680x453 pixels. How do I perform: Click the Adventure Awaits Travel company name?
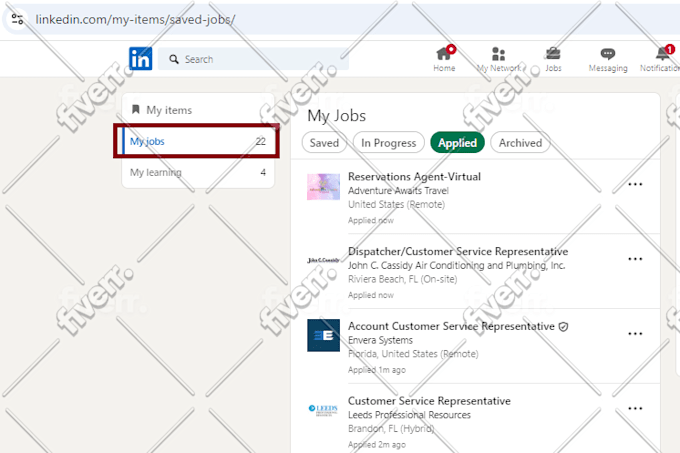coord(399,191)
